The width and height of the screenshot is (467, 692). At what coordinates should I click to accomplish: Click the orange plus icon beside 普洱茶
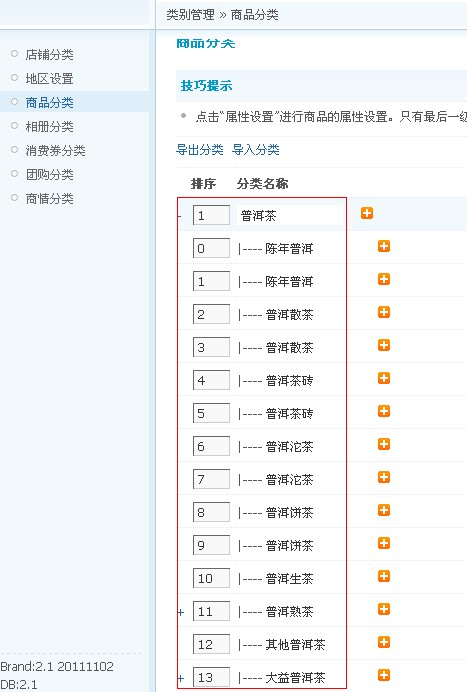click(367, 213)
